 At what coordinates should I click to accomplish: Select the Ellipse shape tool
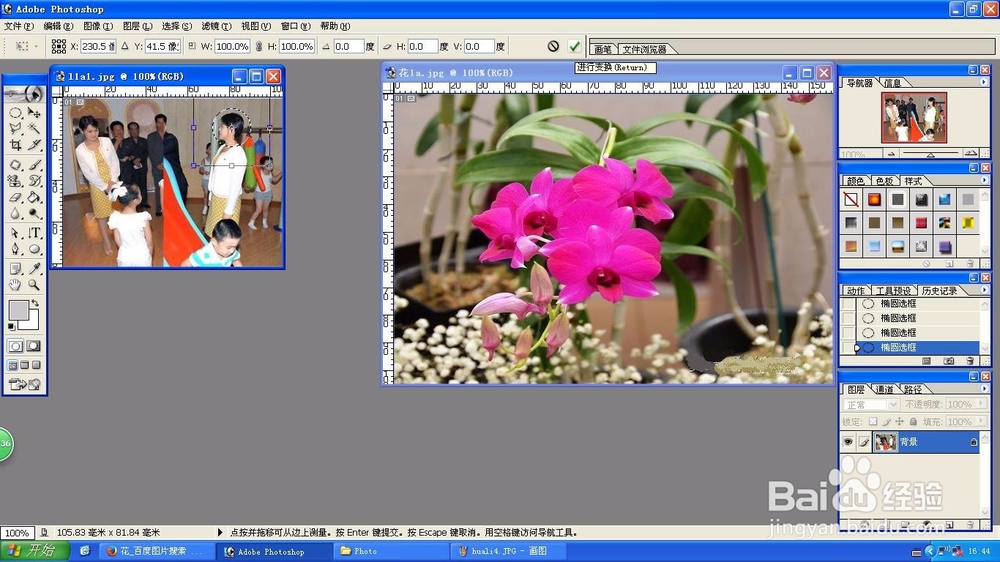tap(34, 249)
